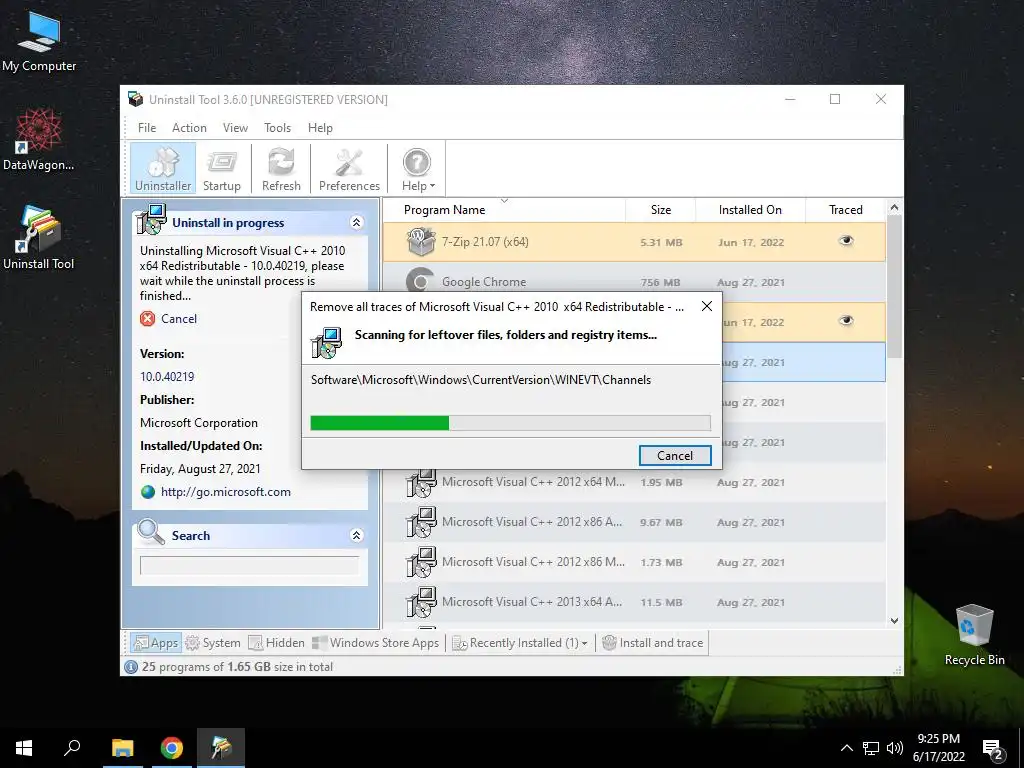The width and height of the screenshot is (1024, 768).
Task: Click the info icon in status bar
Action: [131, 667]
